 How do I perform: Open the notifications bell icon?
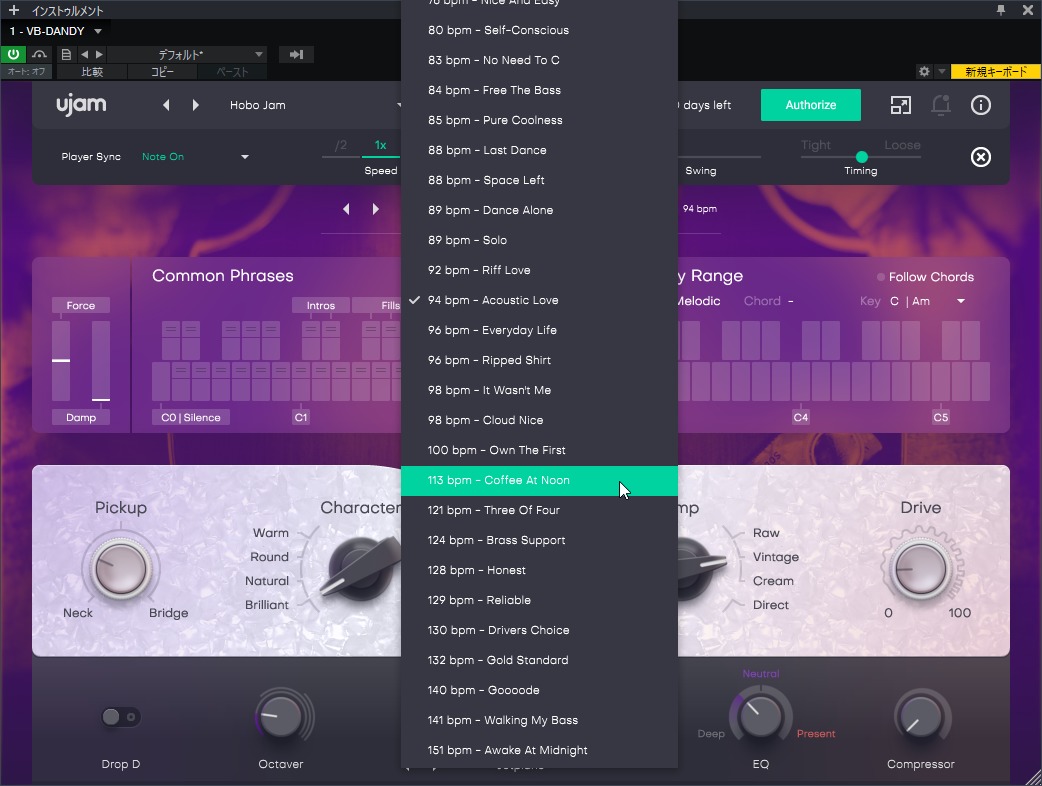pyautogui.click(x=940, y=105)
